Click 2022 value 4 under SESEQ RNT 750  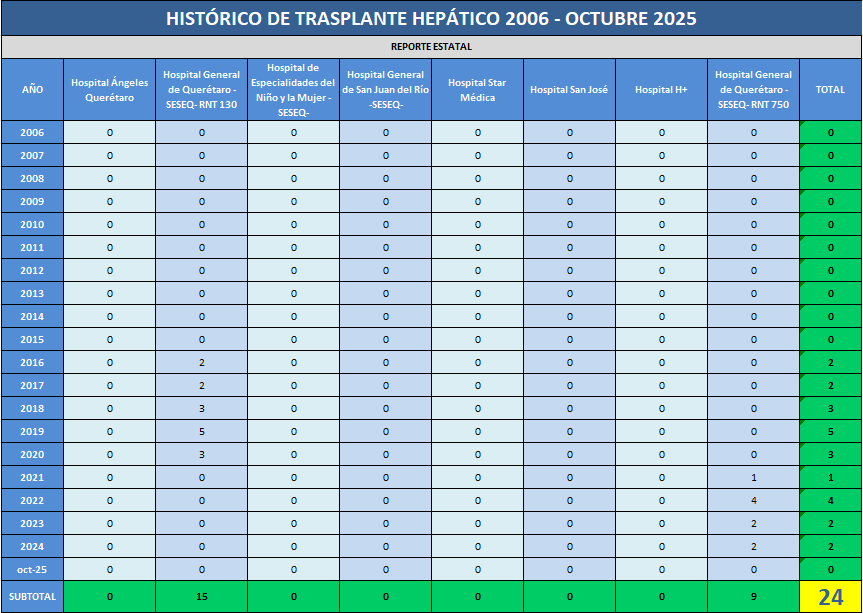(x=754, y=500)
